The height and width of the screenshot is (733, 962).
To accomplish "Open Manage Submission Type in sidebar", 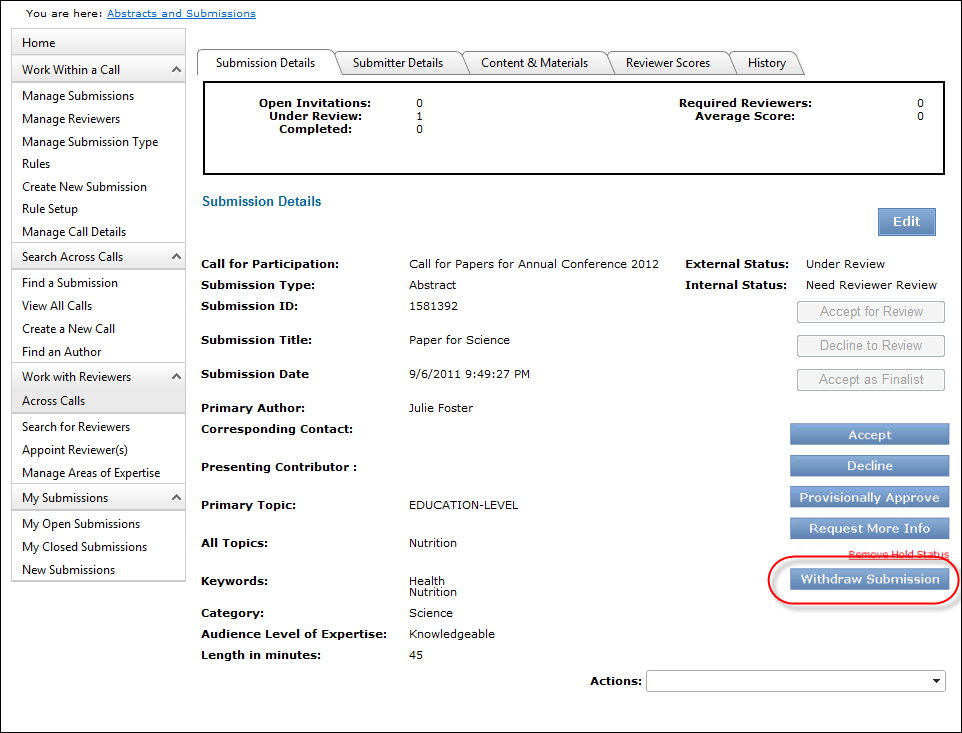I will (x=90, y=142).
